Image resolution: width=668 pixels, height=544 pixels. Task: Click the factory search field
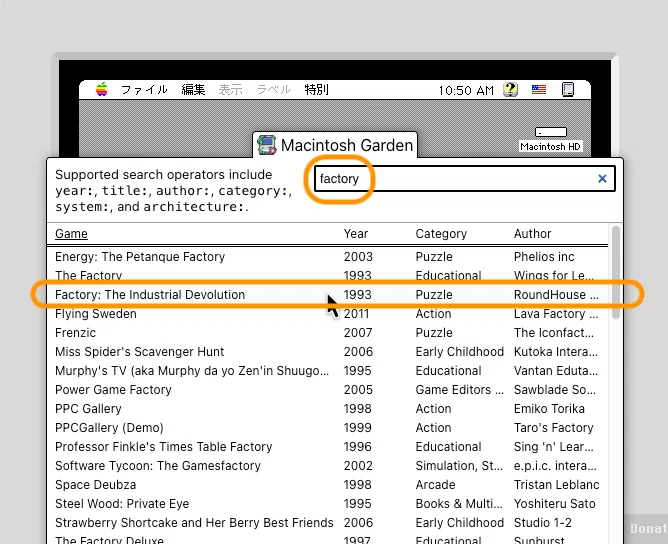[464, 178]
